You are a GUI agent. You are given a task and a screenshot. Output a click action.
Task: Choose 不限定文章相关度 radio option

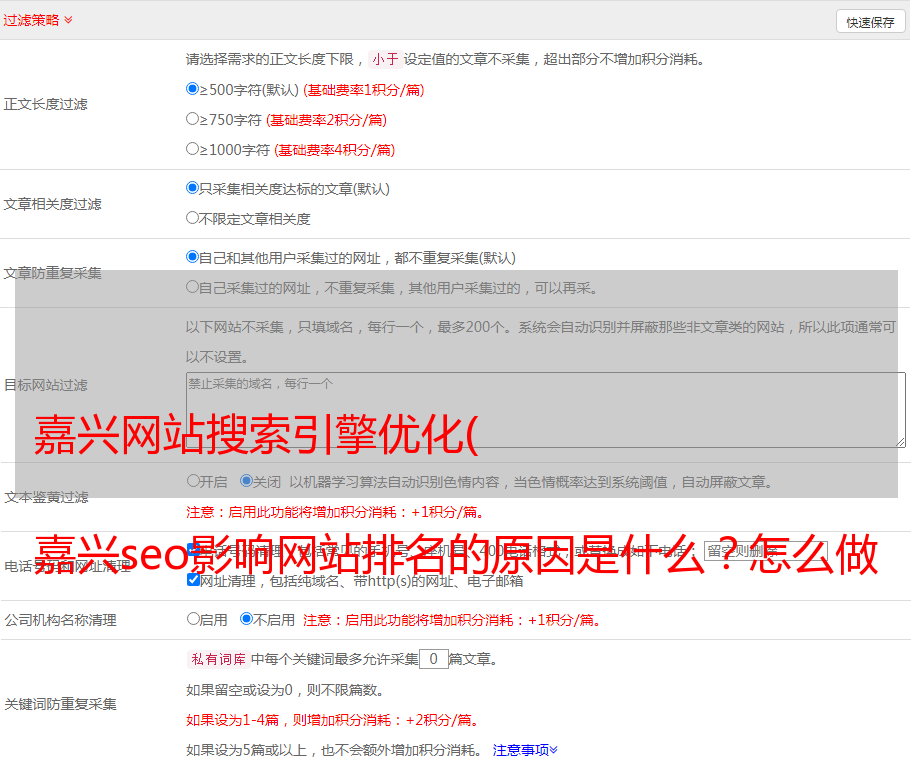click(193, 218)
